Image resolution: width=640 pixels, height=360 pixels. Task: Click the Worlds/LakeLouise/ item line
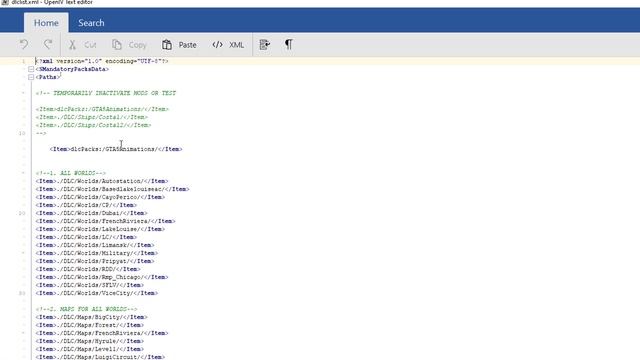100,229
